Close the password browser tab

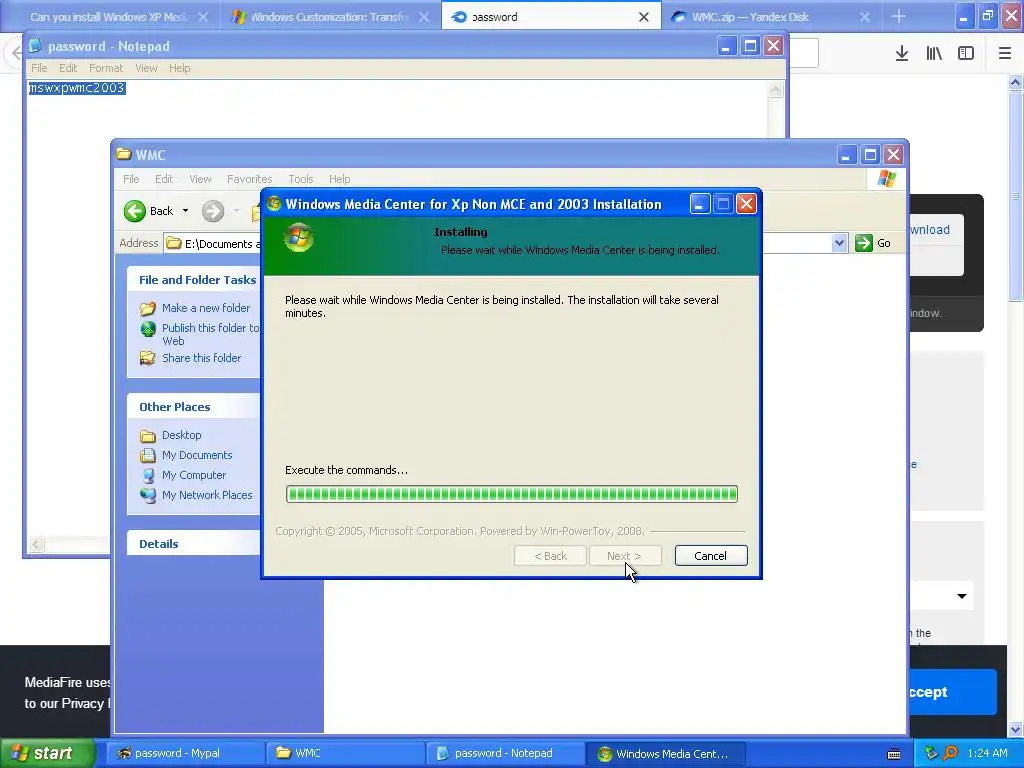click(x=644, y=17)
